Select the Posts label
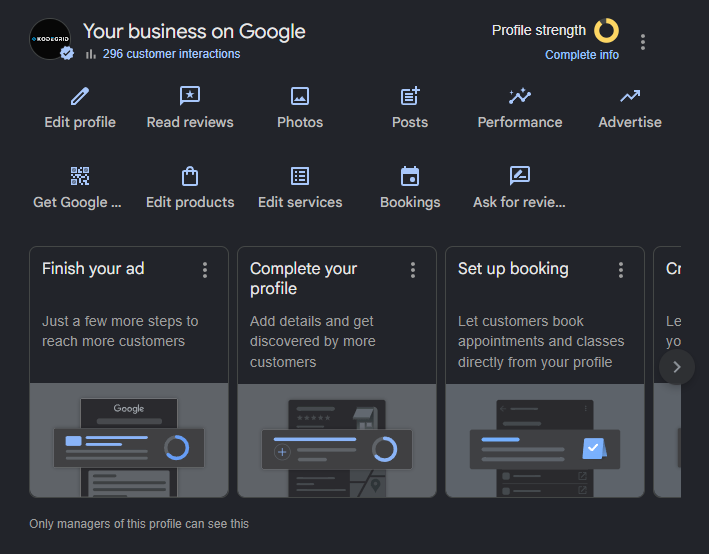The width and height of the screenshot is (709, 554). coord(410,122)
